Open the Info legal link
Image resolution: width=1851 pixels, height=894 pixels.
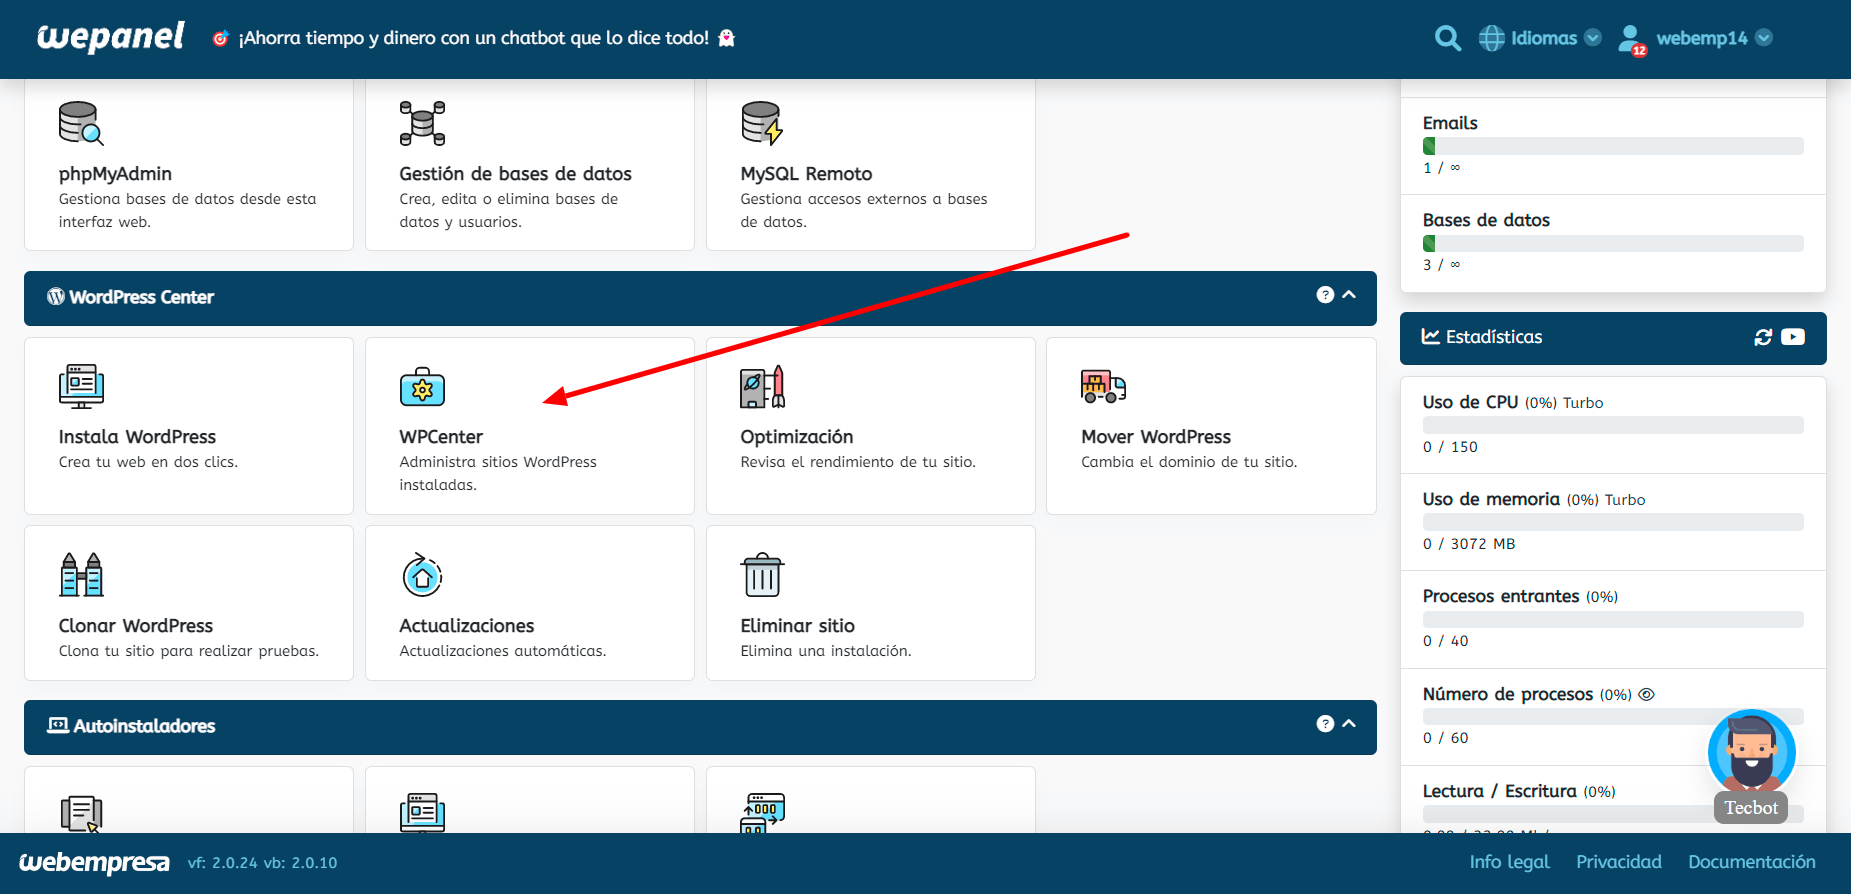click(1509, 862)
